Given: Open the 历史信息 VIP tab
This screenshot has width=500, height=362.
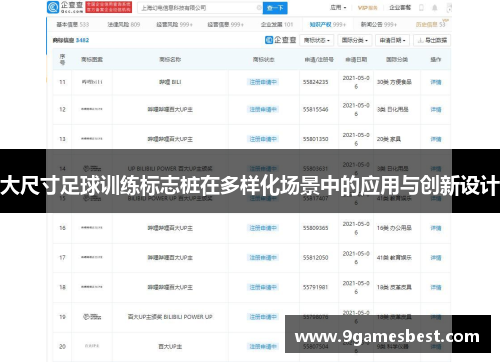Looking at the screenshot, I should point(431,24).
